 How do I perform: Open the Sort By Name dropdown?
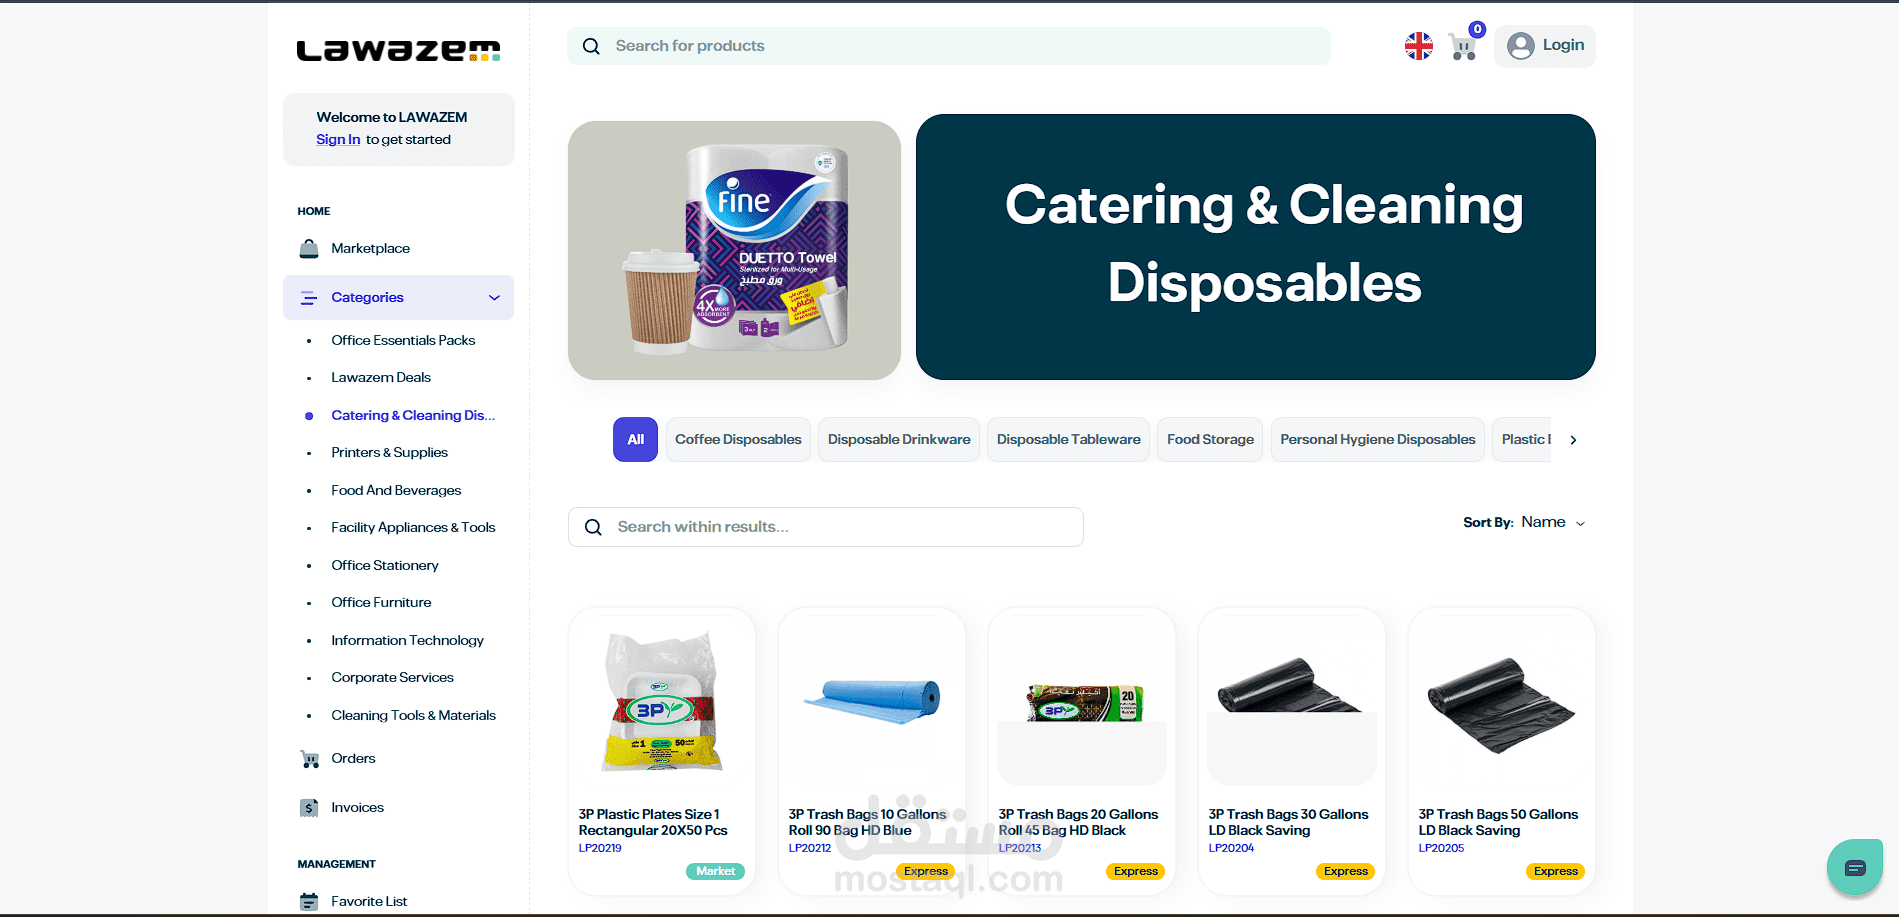[1523, 522]
